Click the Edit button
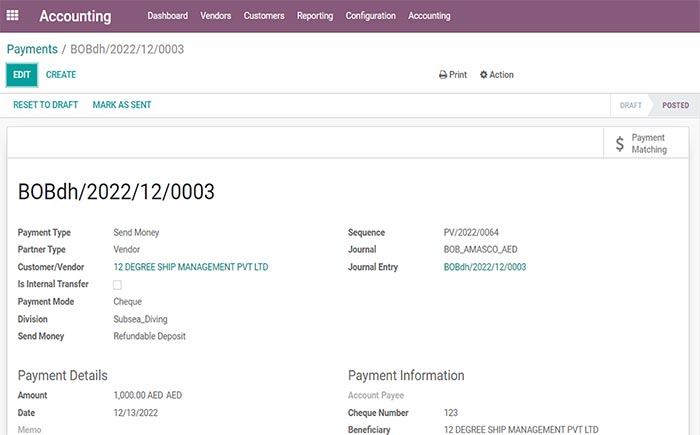This screenshot has height=435, width=700. click(x=22, y=75)
